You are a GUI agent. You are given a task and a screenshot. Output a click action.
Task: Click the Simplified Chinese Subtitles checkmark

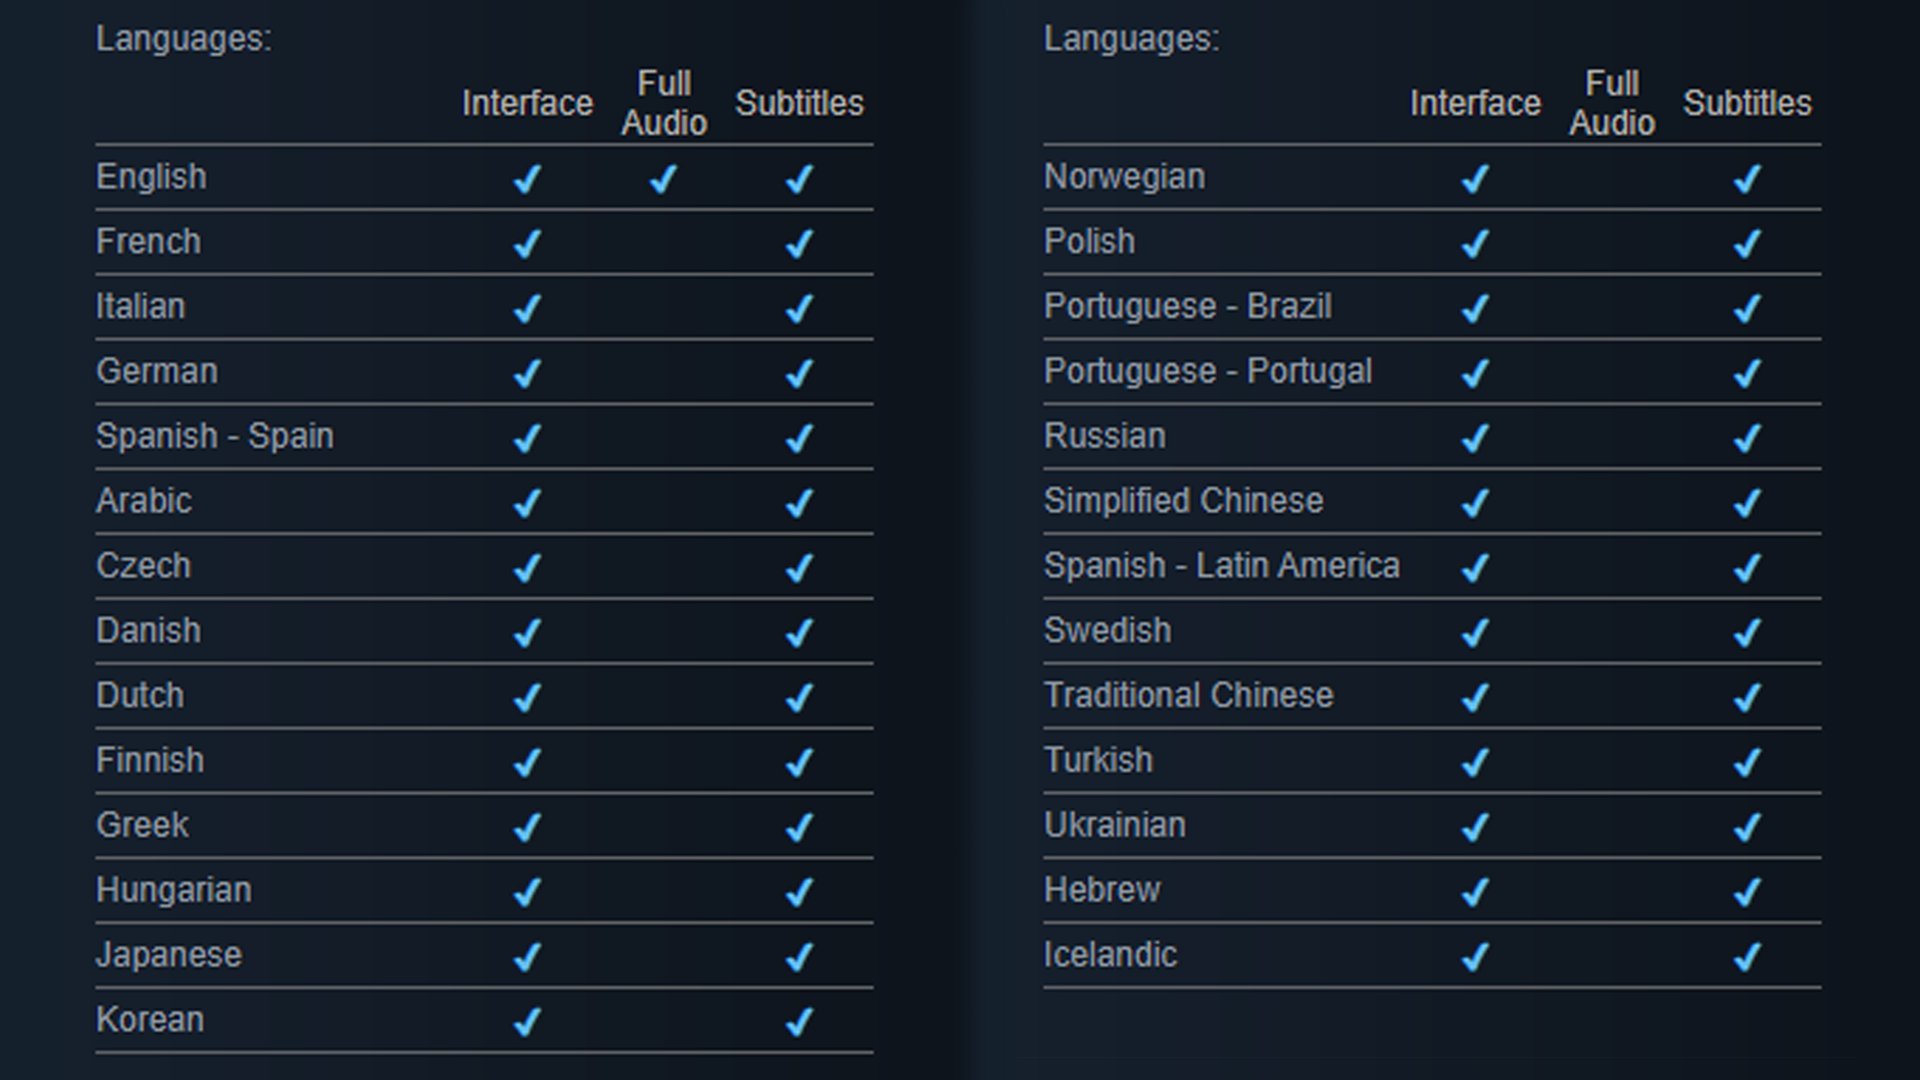(1746, 502)
